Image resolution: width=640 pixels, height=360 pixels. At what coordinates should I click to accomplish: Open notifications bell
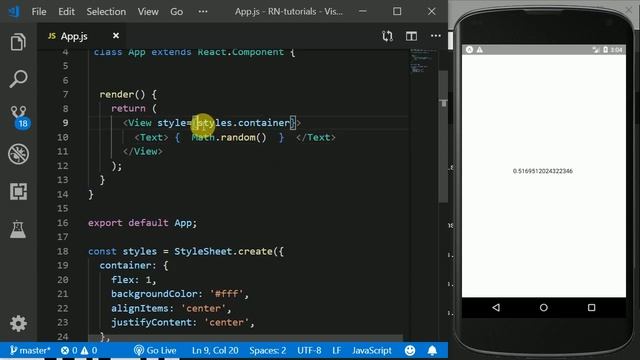point(432,350)
